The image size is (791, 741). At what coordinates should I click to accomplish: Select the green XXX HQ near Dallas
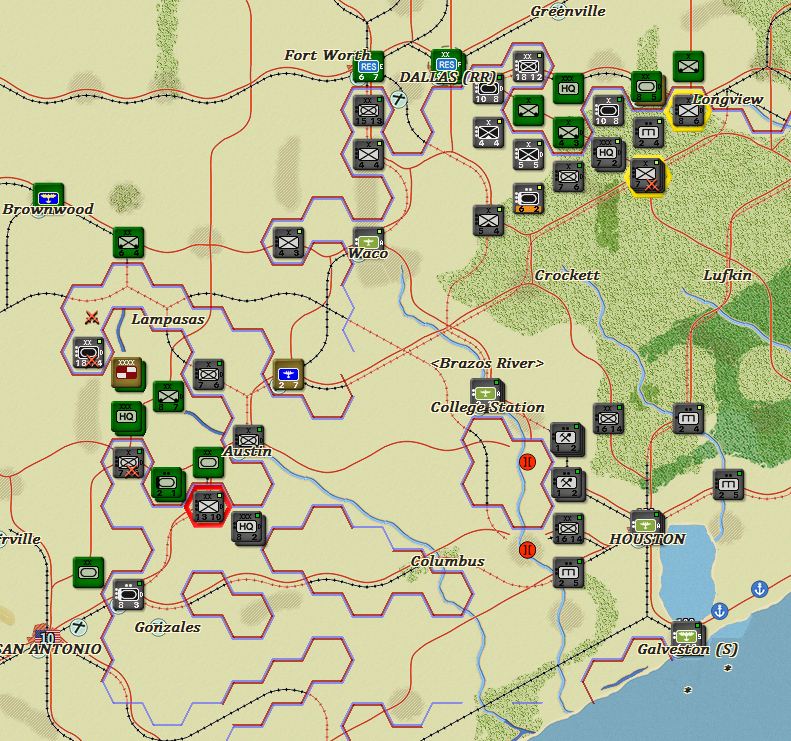568,88
